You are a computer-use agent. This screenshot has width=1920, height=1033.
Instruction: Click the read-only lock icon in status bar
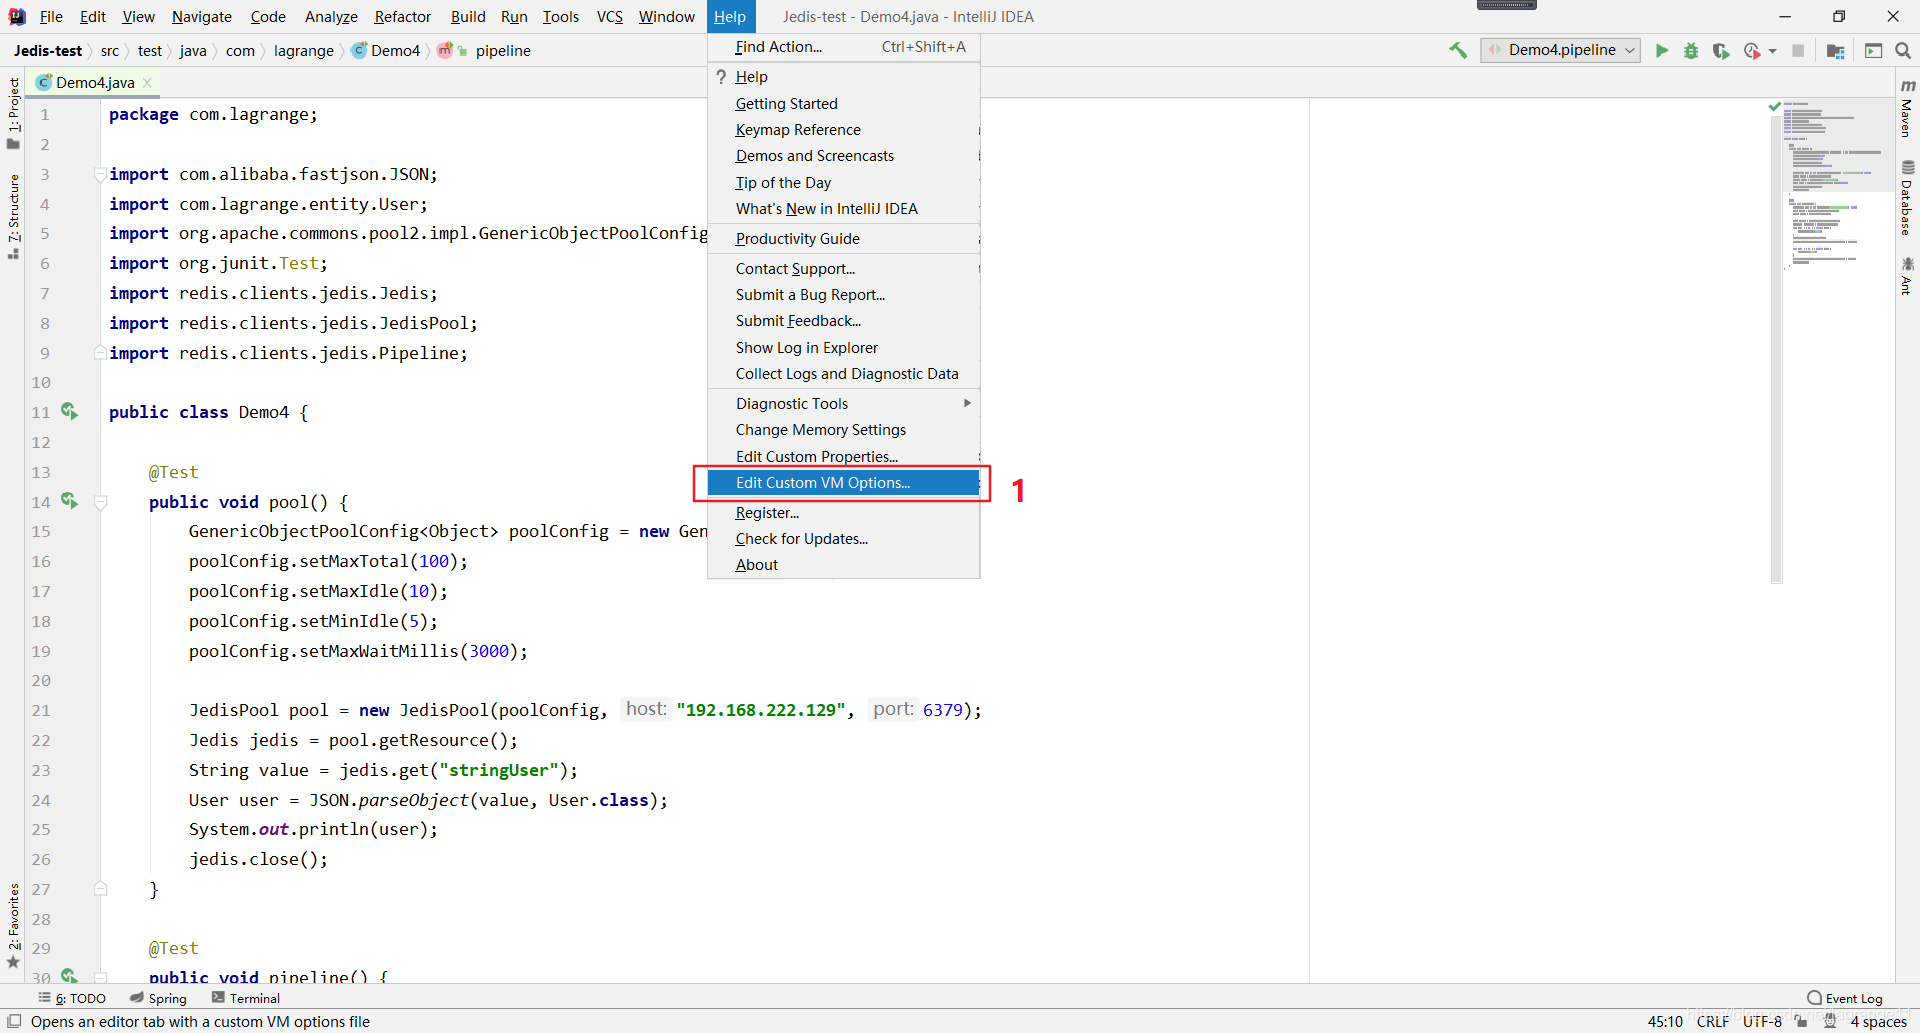click(x=1801, y=1021)
